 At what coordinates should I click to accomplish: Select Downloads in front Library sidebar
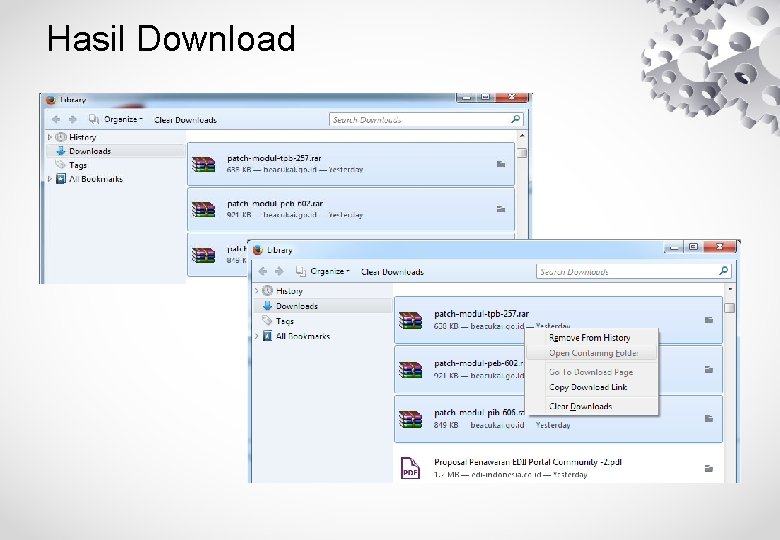(x=297, y=306)
